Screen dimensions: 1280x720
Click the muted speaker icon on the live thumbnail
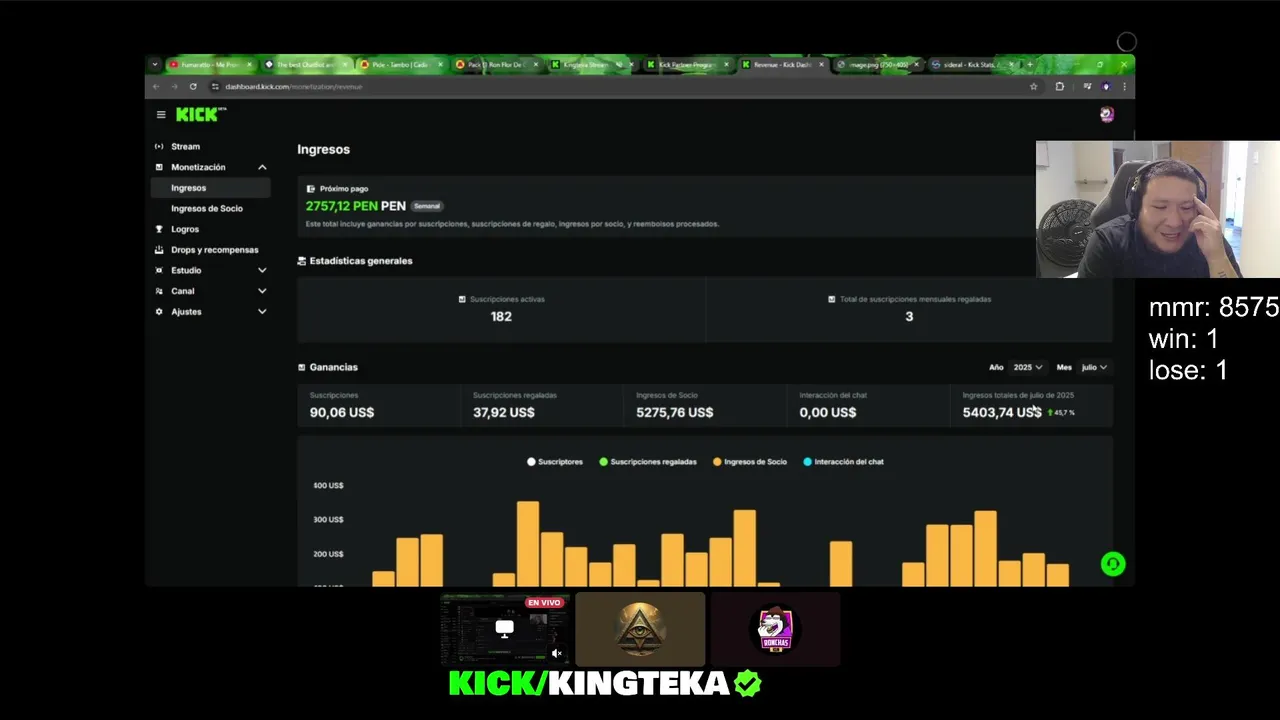point(557,653)
